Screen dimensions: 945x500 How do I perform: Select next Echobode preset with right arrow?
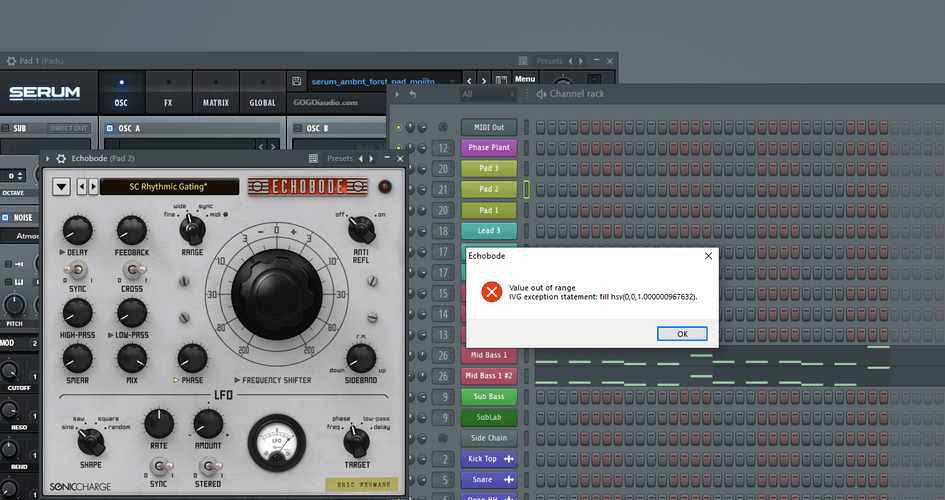pos(93,187)
